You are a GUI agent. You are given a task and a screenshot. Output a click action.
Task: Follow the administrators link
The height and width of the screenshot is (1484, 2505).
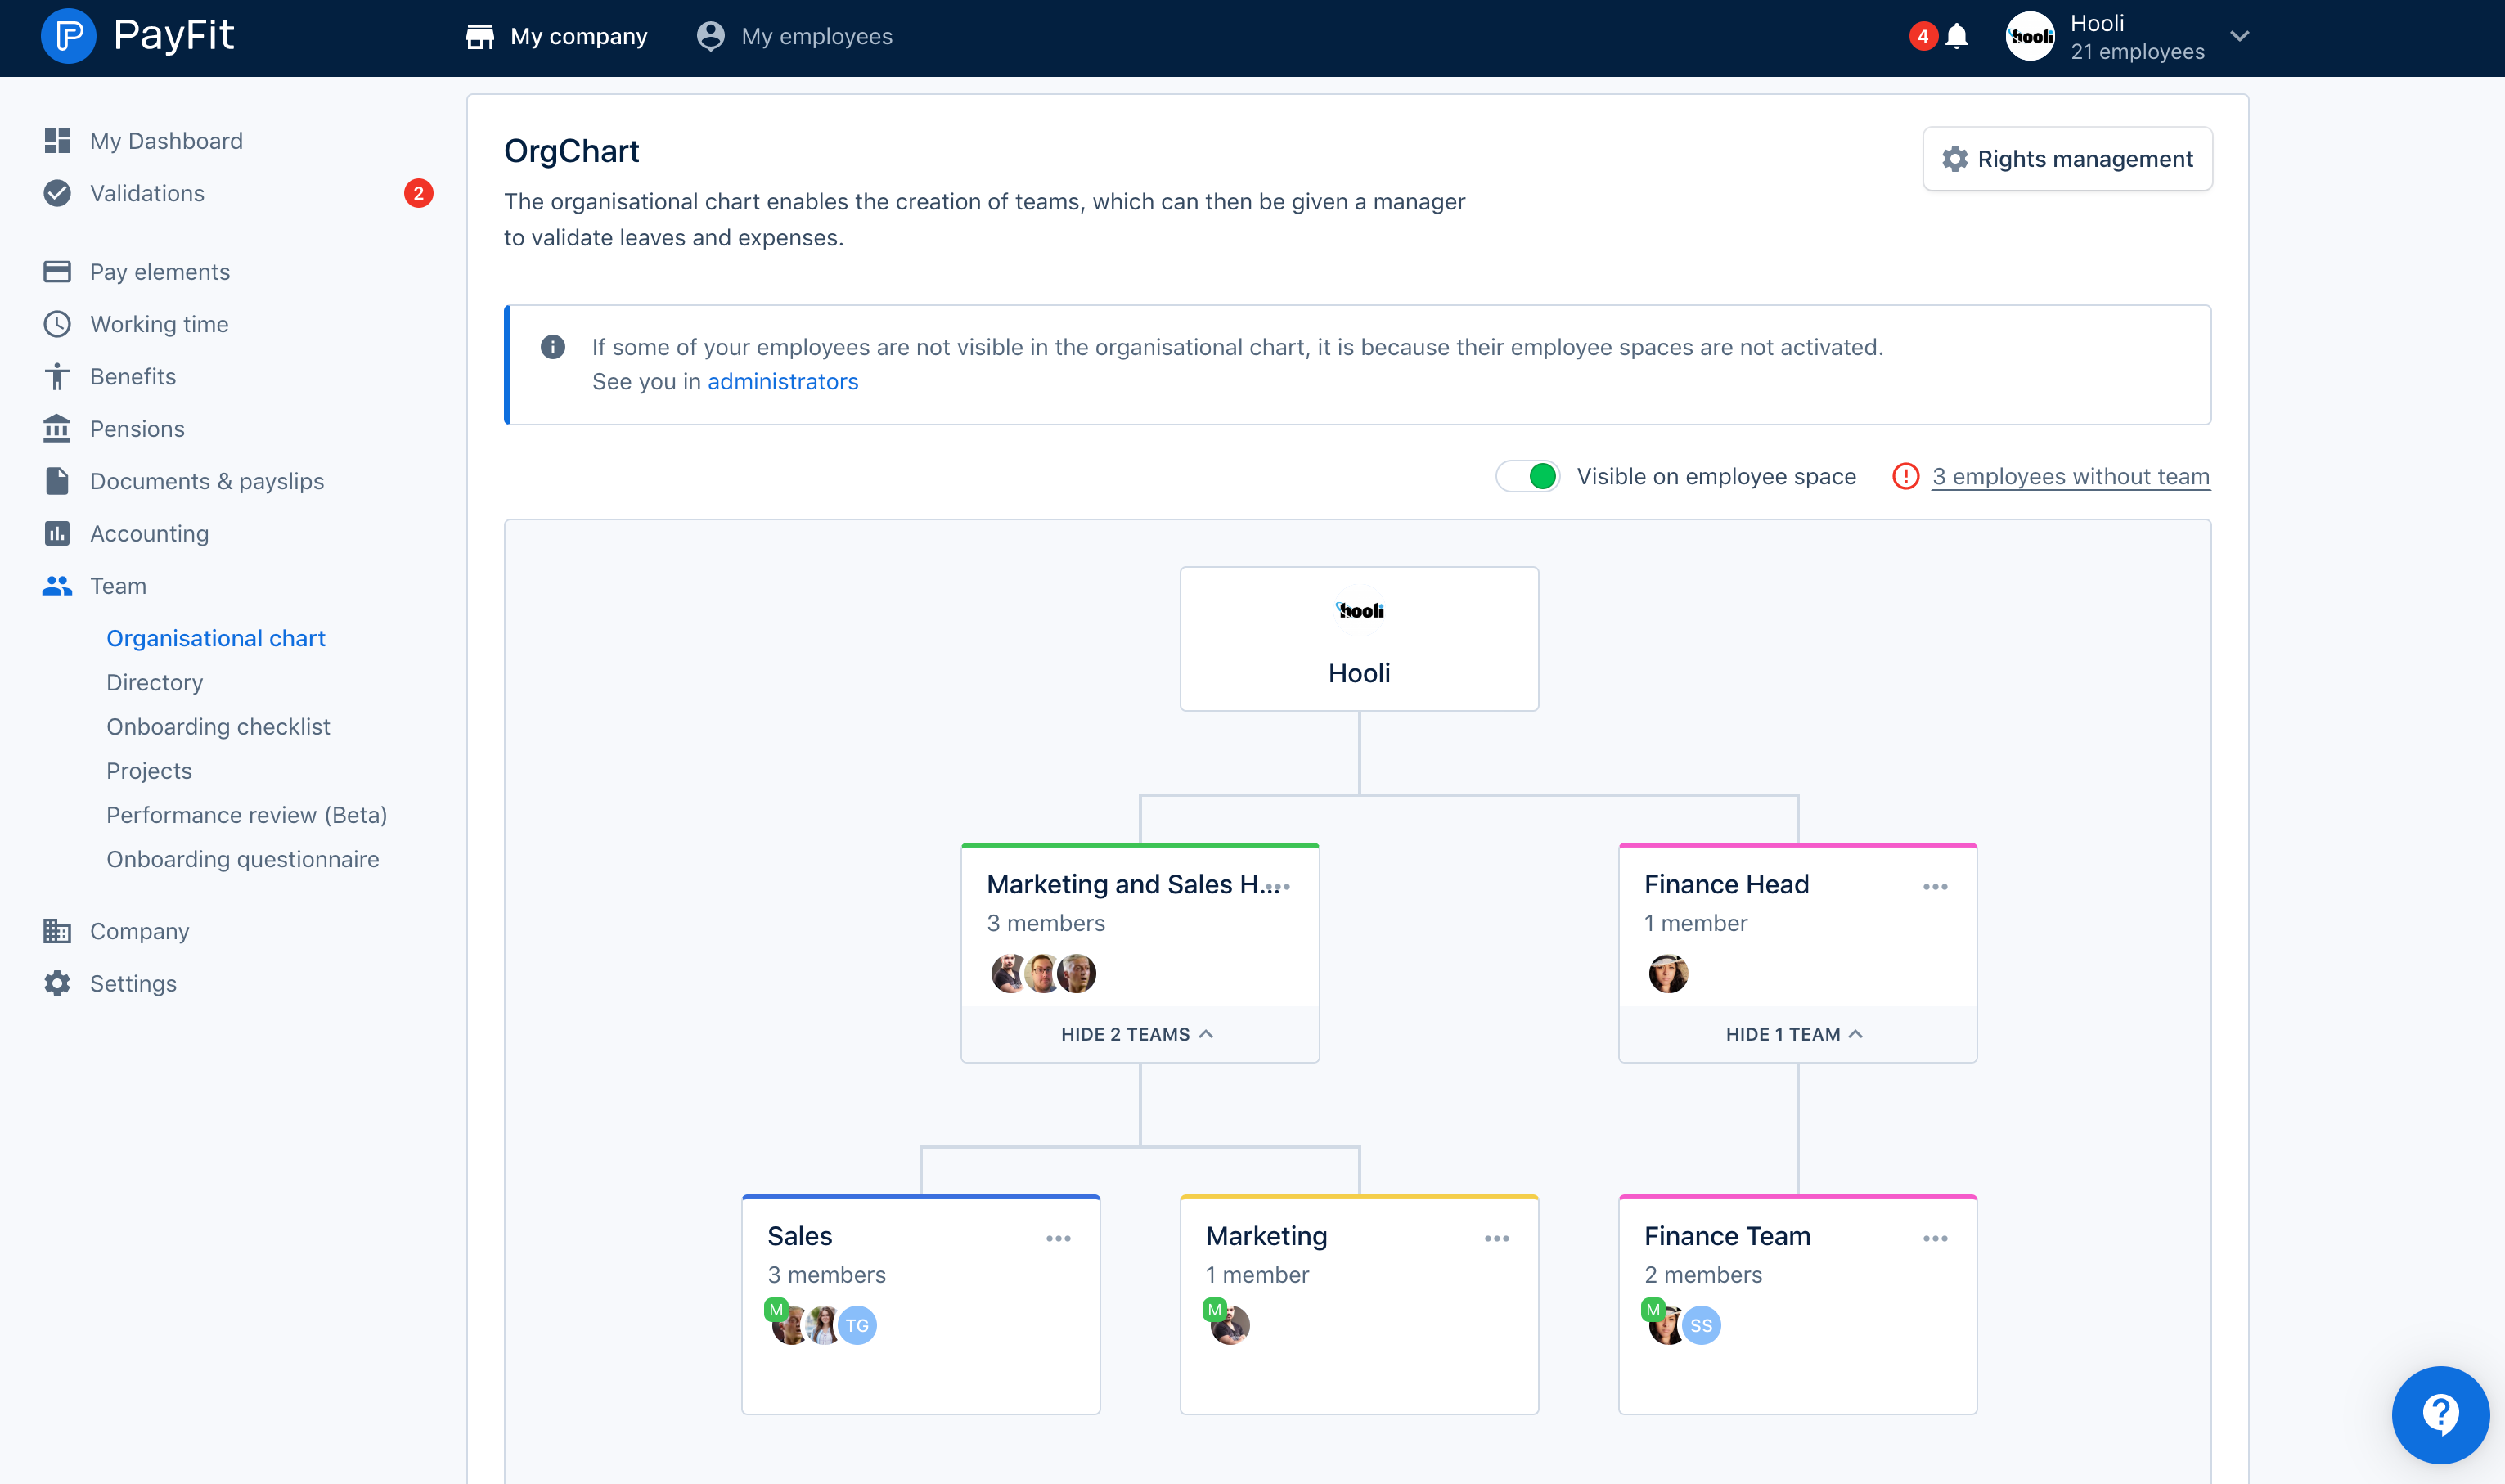click(x=782, y=382)
